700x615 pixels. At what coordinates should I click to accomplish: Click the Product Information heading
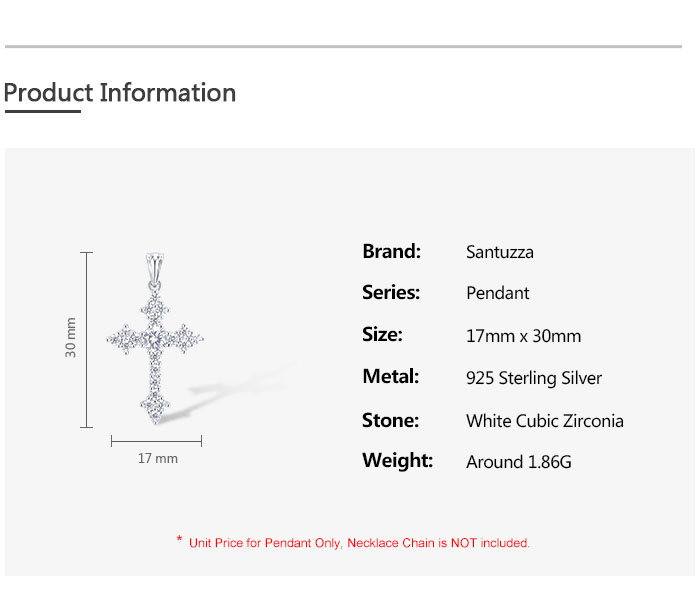(x=120, y=93)
